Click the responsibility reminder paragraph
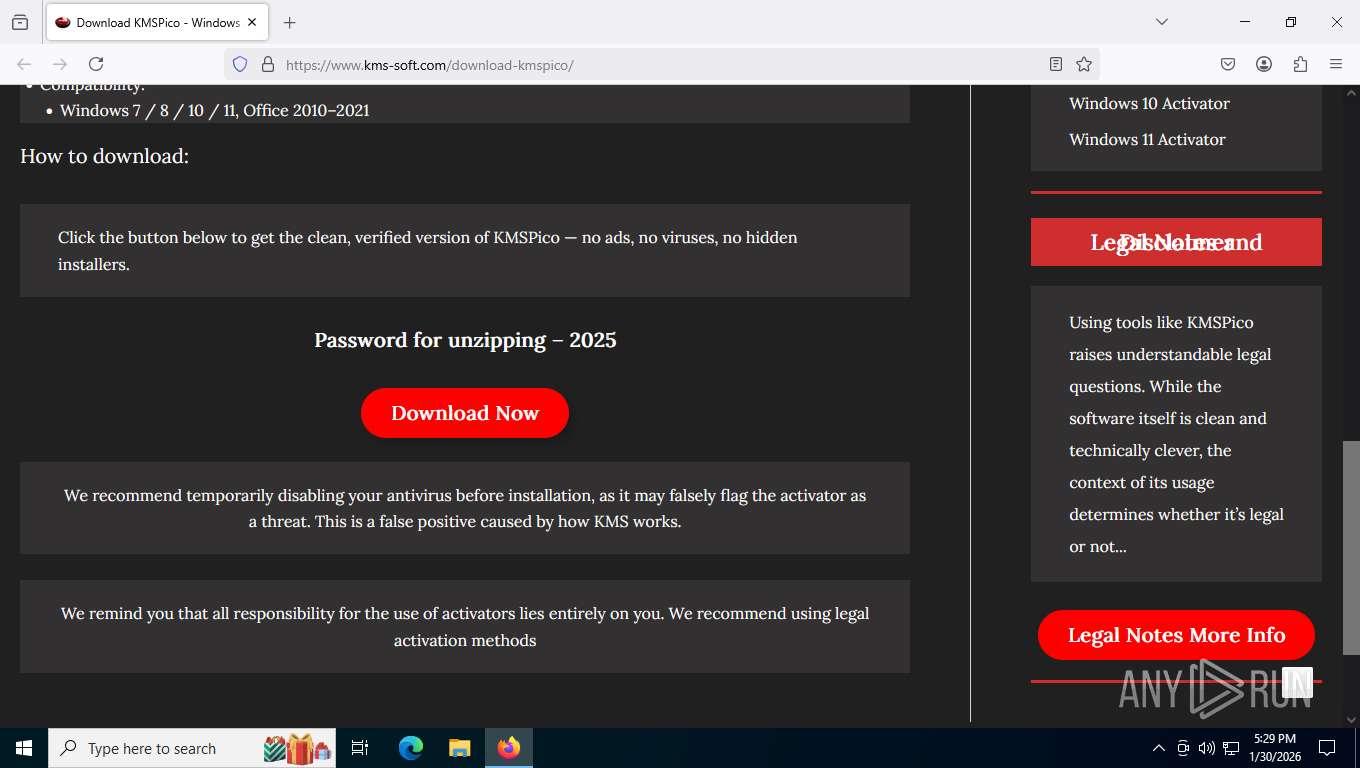Viewport: 1360px width, 768px height. [465, 626]
